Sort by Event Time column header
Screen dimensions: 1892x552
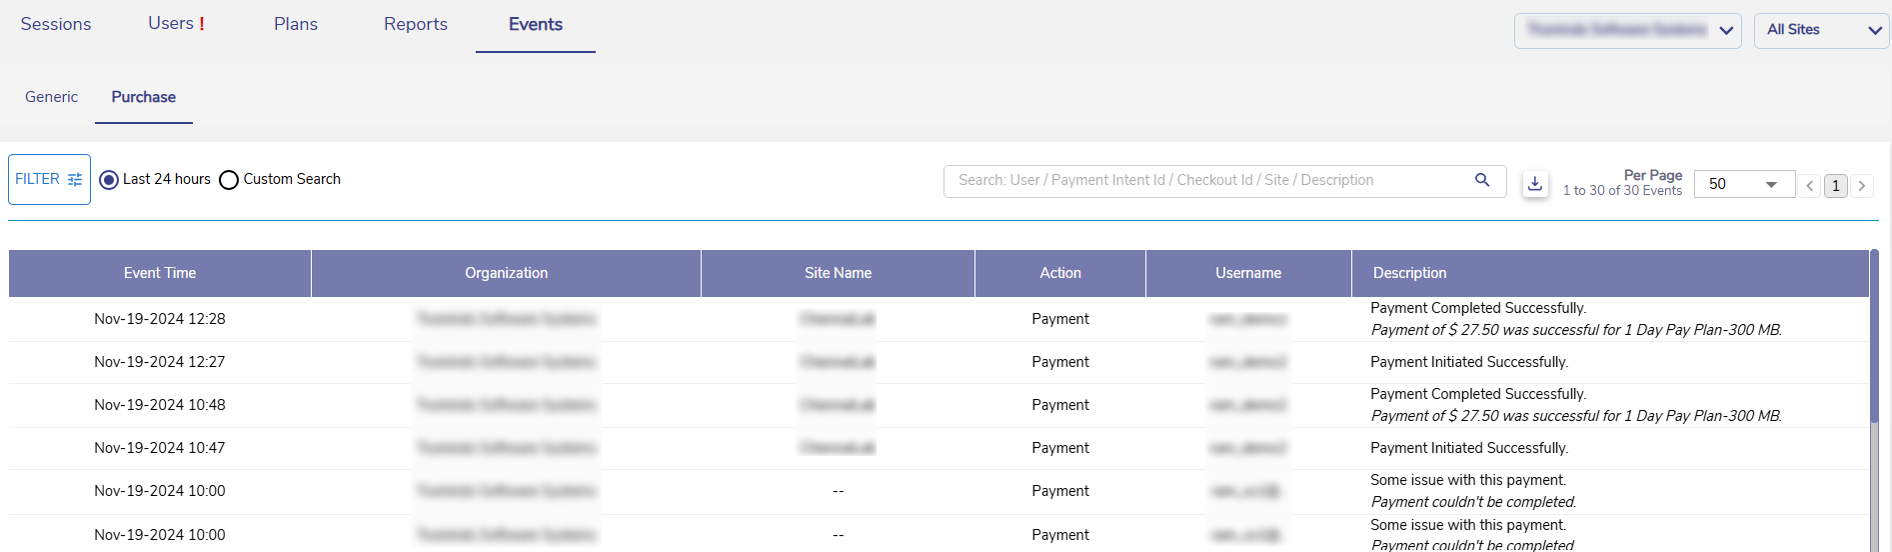pyautogui.click(x=160, y=273)
